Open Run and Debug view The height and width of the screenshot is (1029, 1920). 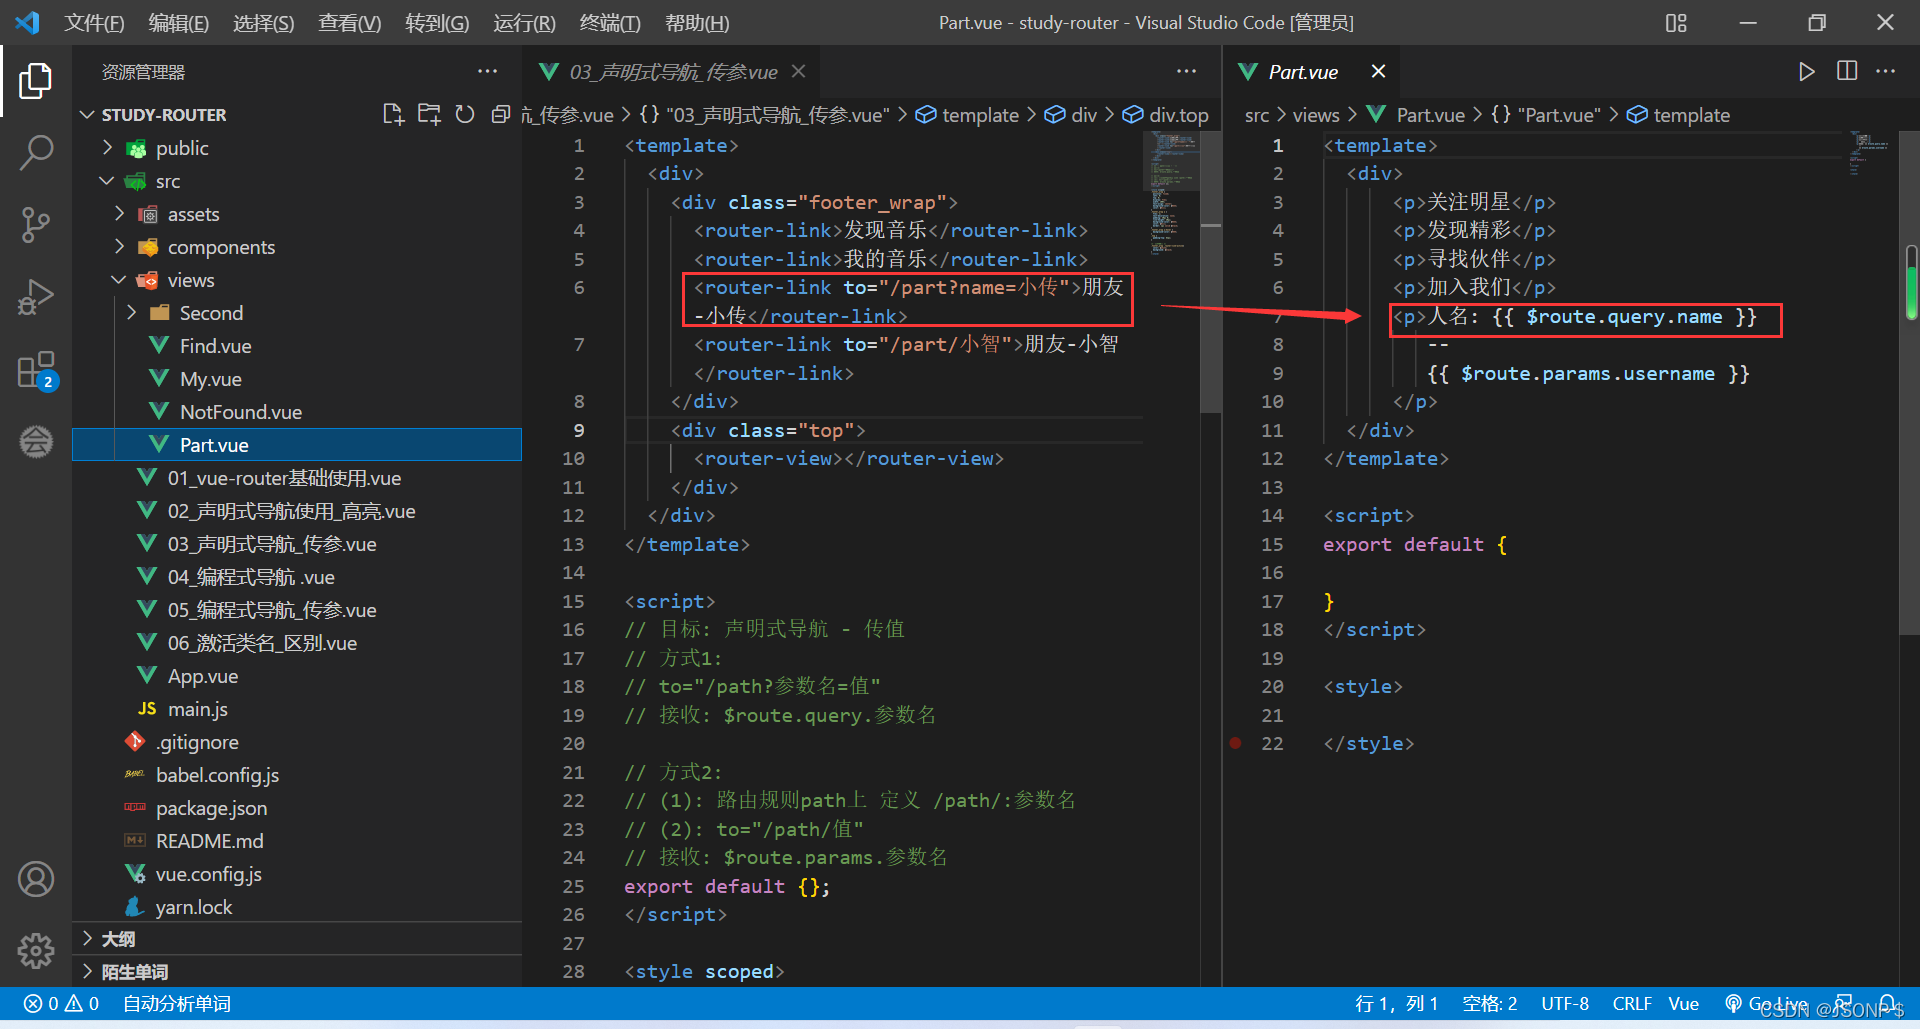pos(36,297)
